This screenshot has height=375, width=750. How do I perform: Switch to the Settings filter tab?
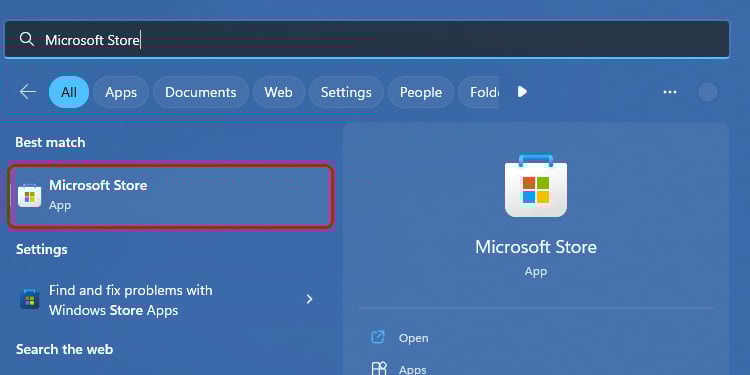point(346,92)
